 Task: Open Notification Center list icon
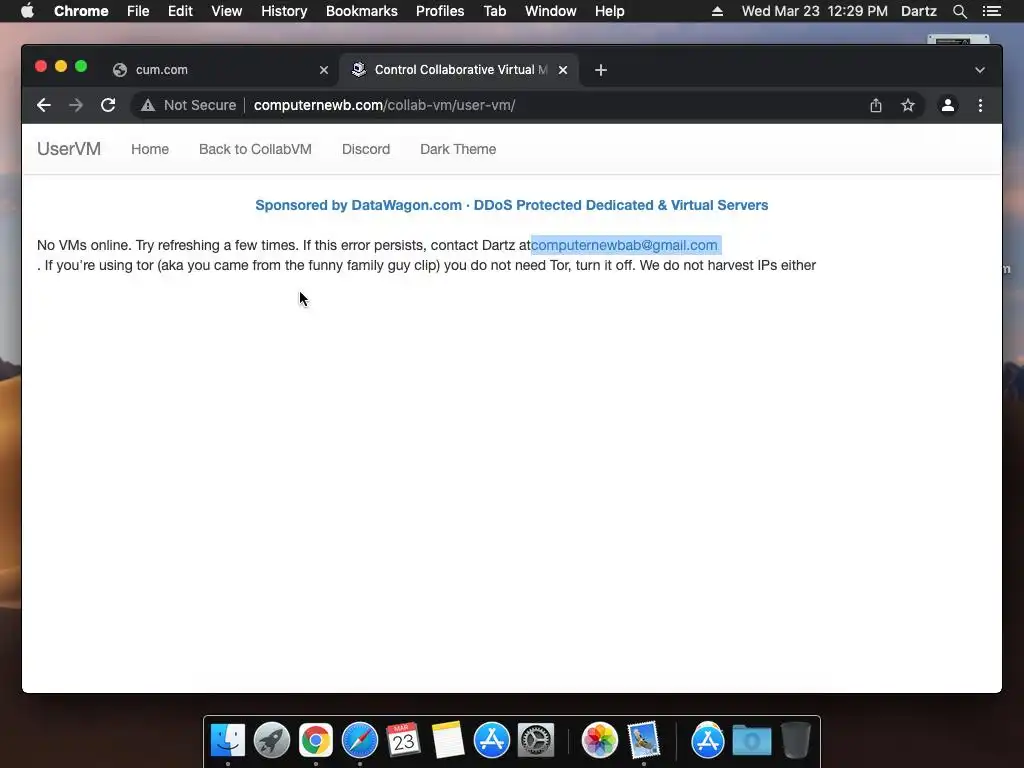click(992, 11)
